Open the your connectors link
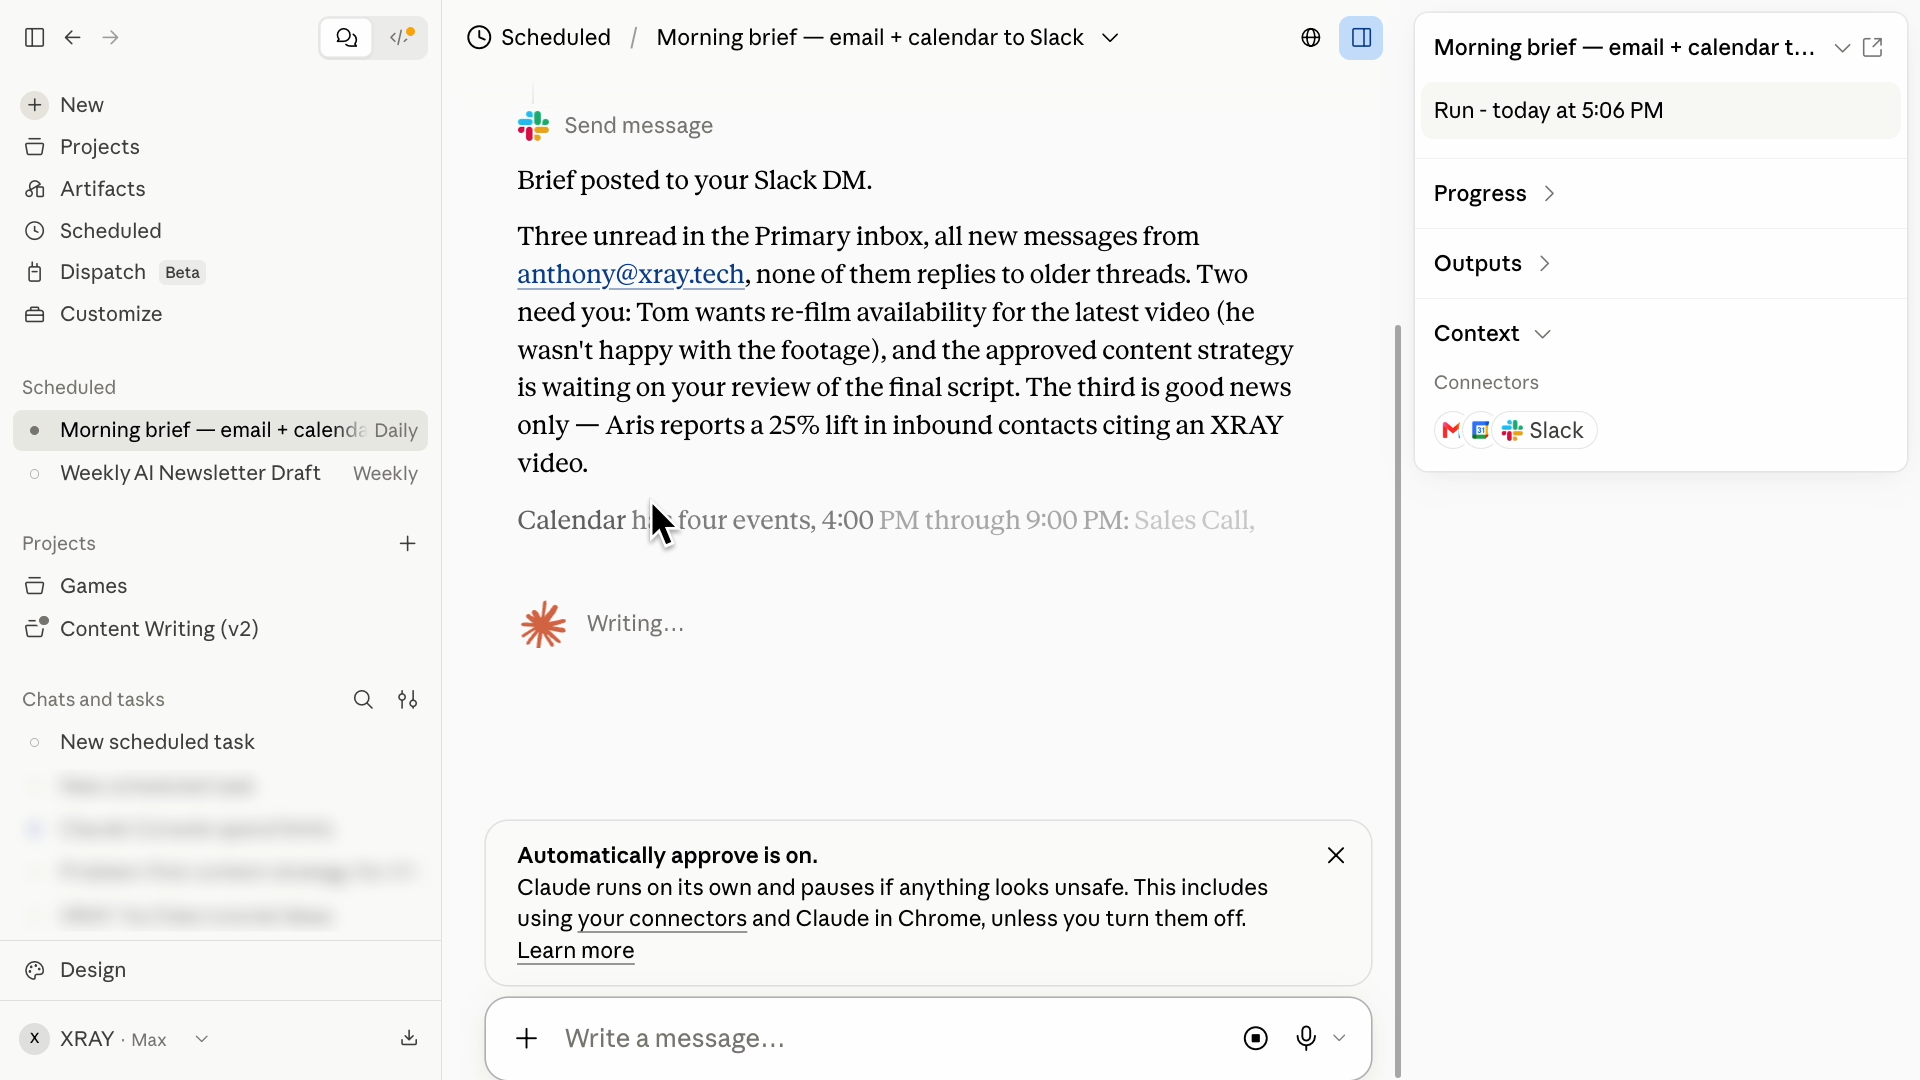1920x1080 pixels. pyautogui.click(x=662, y=919)
